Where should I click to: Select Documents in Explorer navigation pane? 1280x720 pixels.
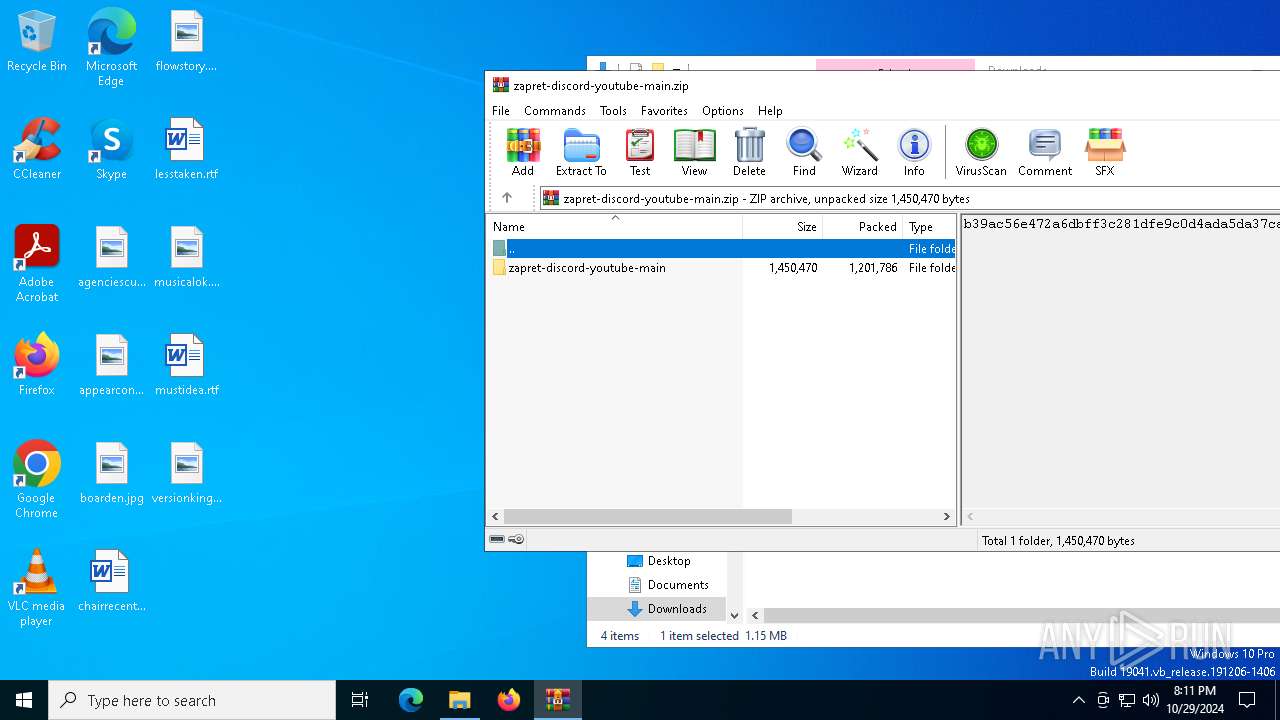click(x=677, y=585)
